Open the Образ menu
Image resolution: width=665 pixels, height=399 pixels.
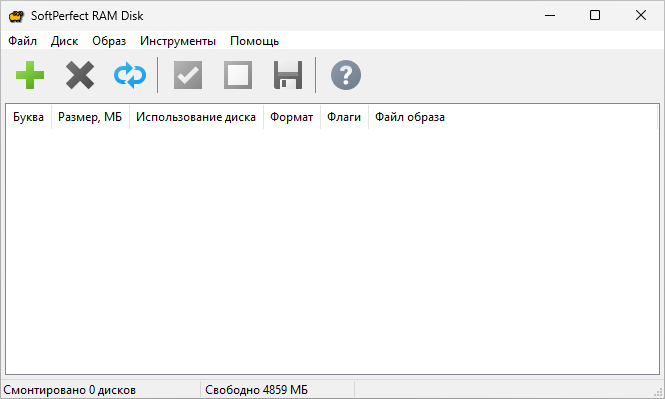(109, 41)
